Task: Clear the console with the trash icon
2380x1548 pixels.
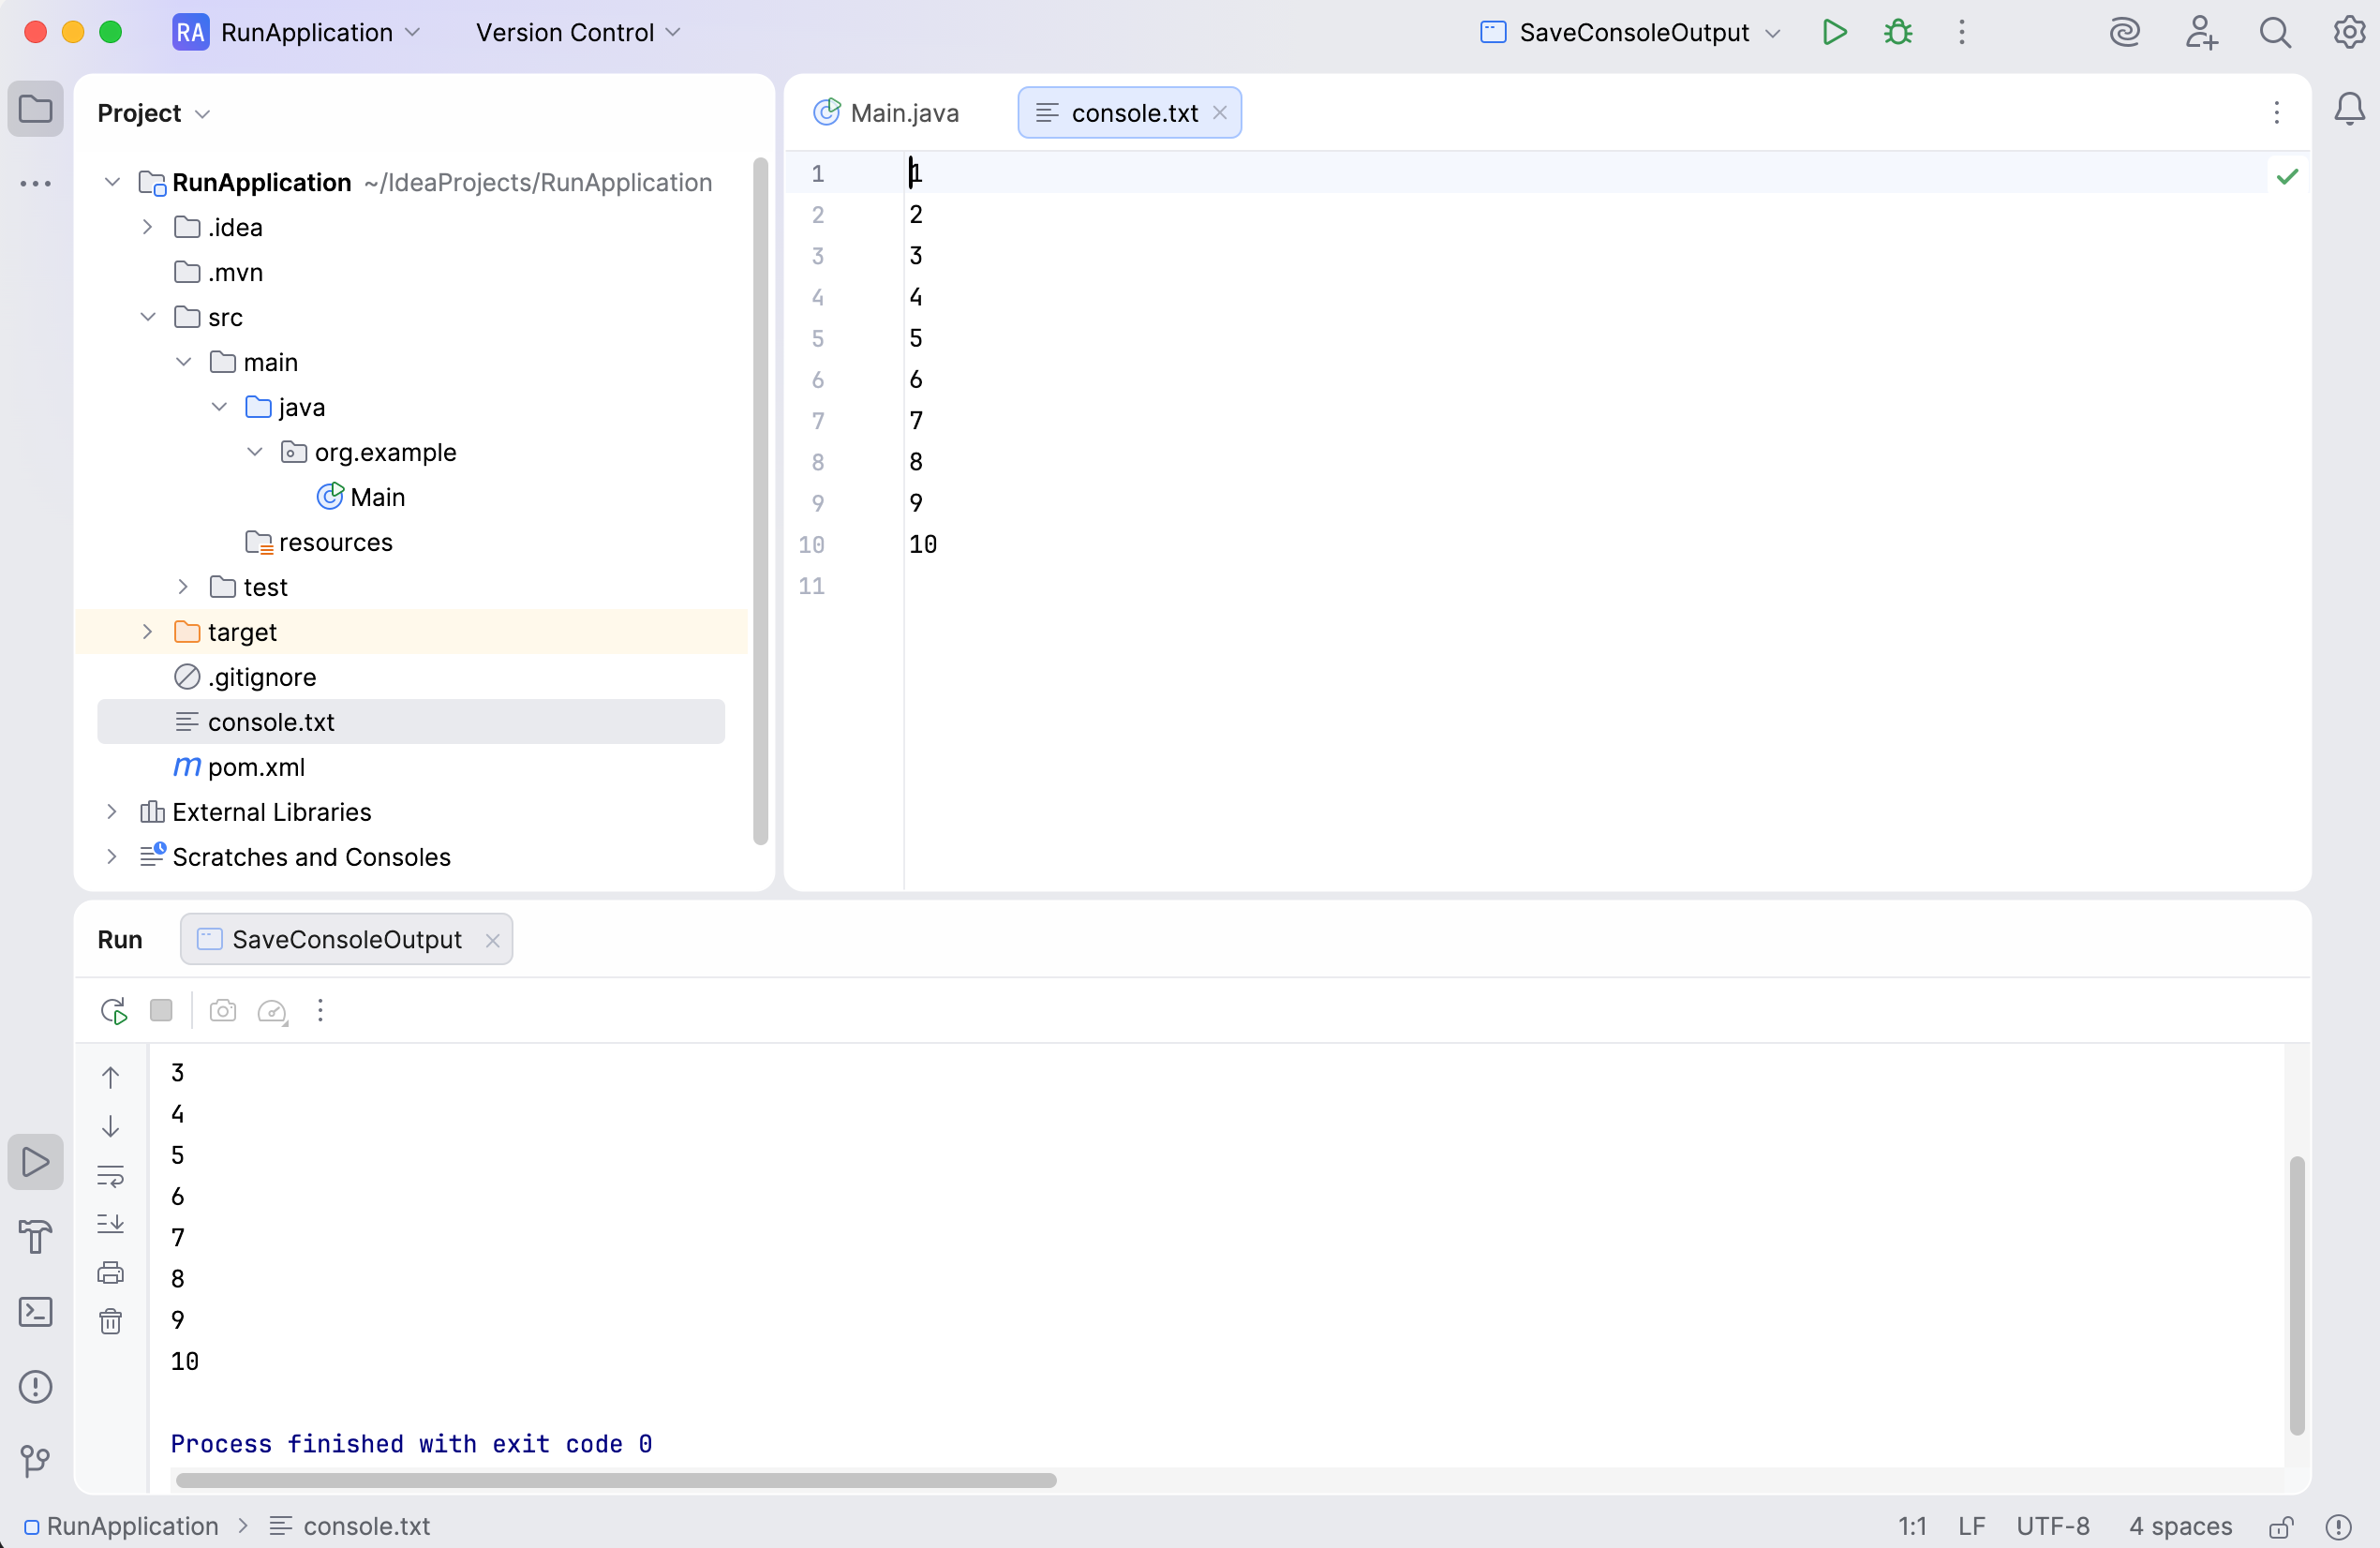Action: (110, 1322)
